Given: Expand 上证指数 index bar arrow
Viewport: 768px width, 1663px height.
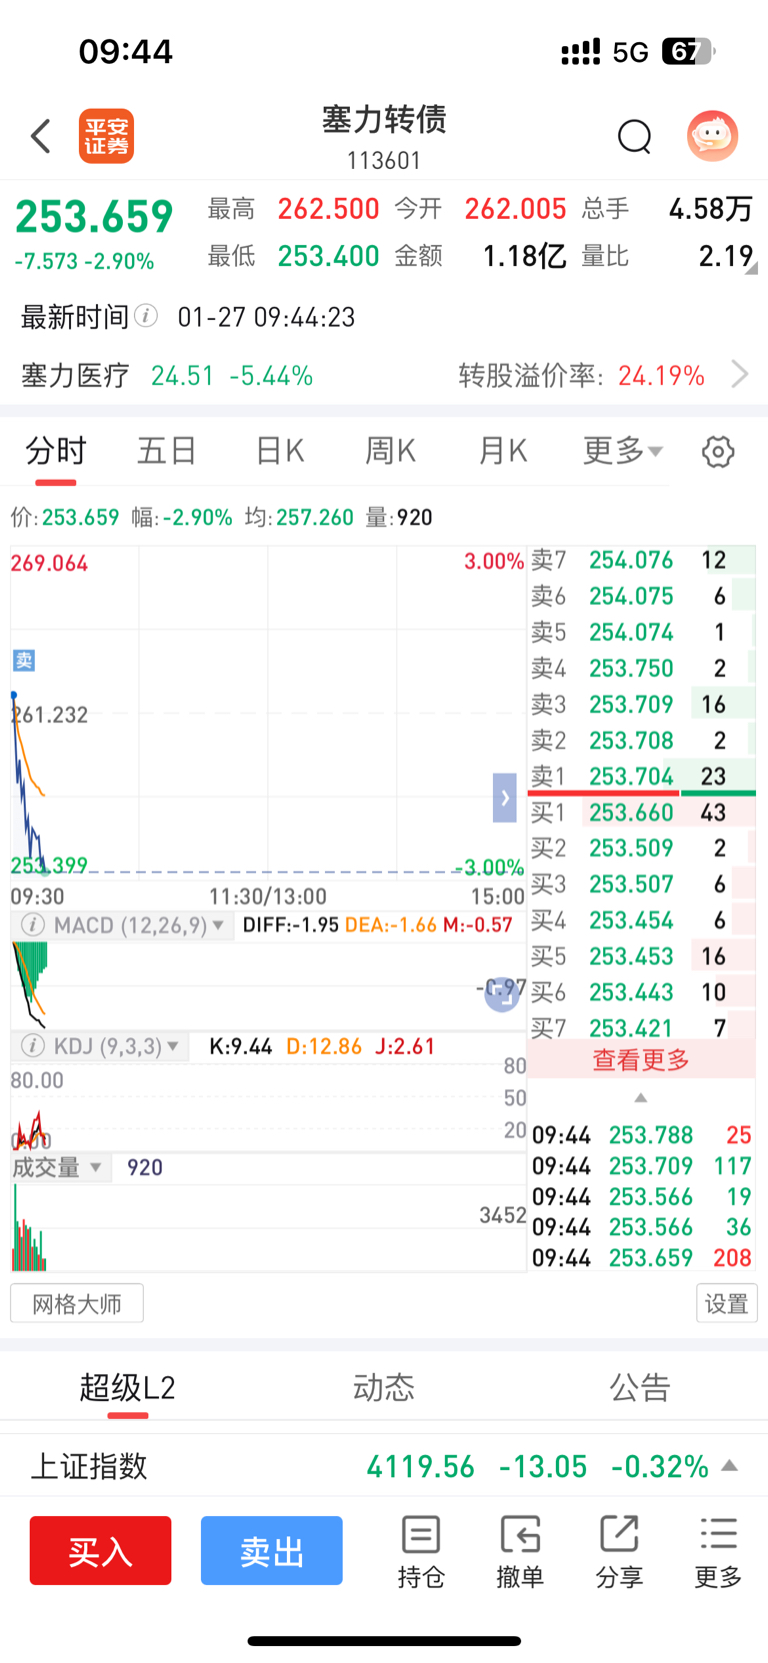Looking at the screenshot, I should tap(730, 1466).
